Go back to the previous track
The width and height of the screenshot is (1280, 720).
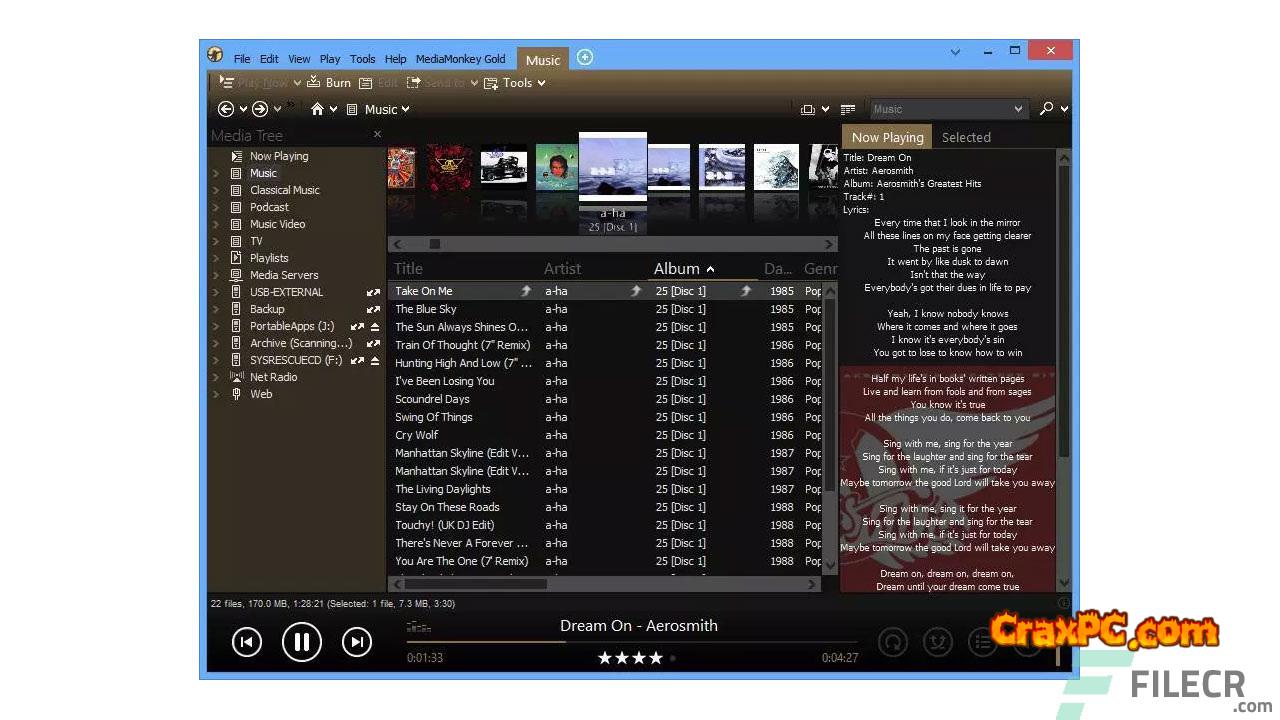247,642
